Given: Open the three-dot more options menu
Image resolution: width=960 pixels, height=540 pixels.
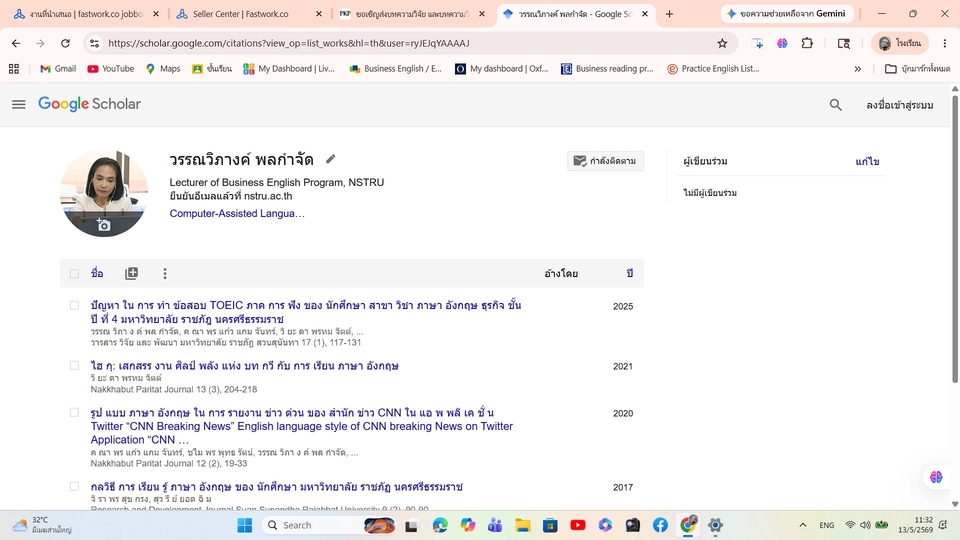Looking at the screenshot, I should [x=165, y=274].
